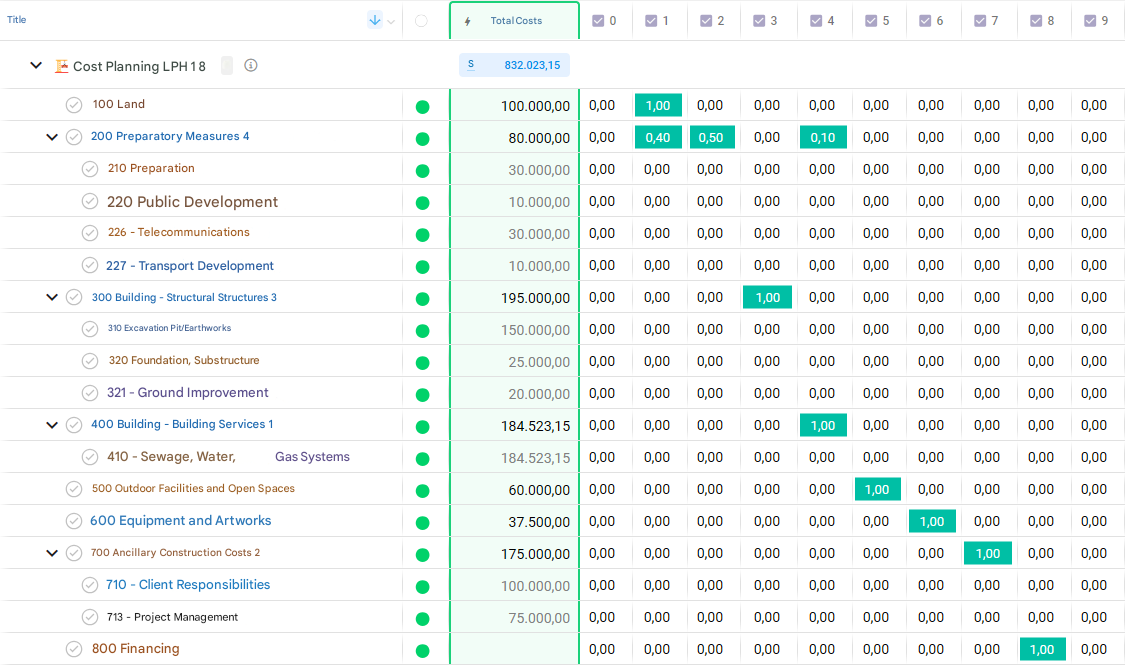Click the completion check circle for 100 Land
The height and width of the screenshot is (665, 1125).
point(74,105)
